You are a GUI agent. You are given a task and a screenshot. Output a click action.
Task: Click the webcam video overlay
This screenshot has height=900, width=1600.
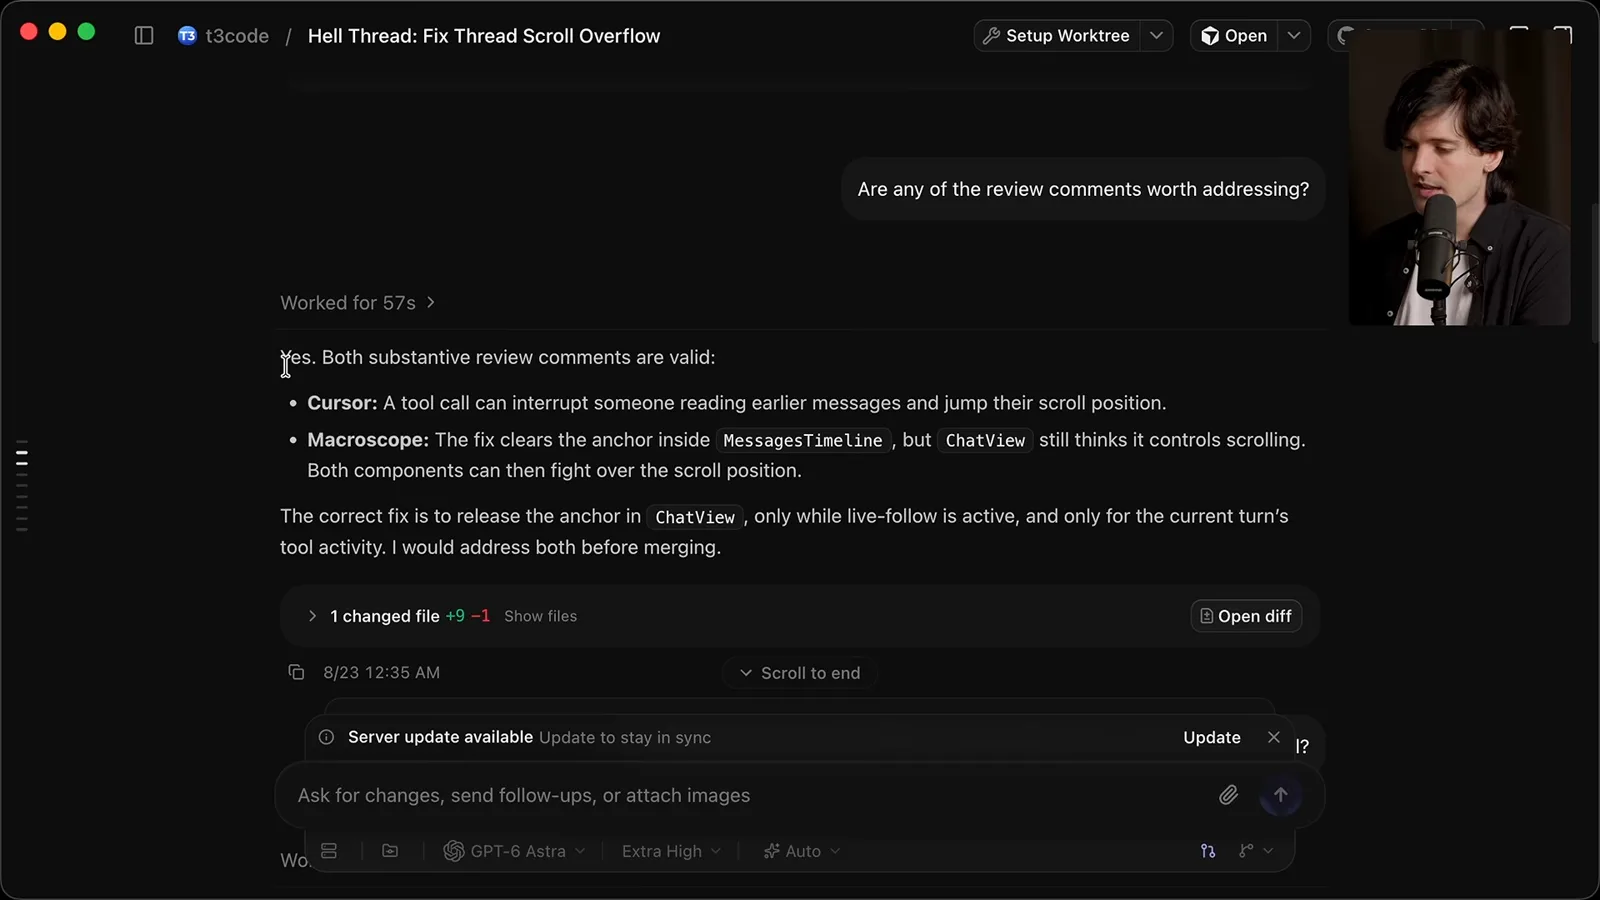click(x=1459, y=178)
